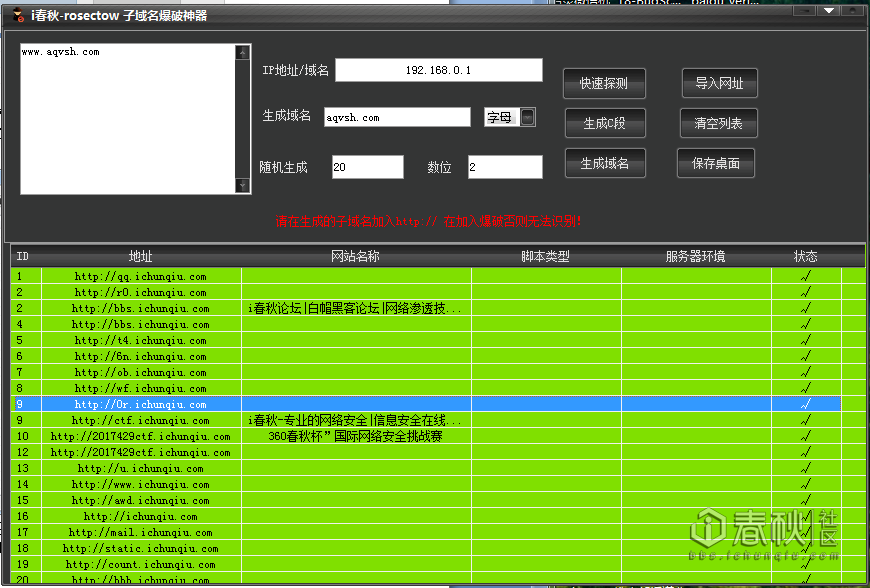Sort by the 地址 column header

point(141,256)
